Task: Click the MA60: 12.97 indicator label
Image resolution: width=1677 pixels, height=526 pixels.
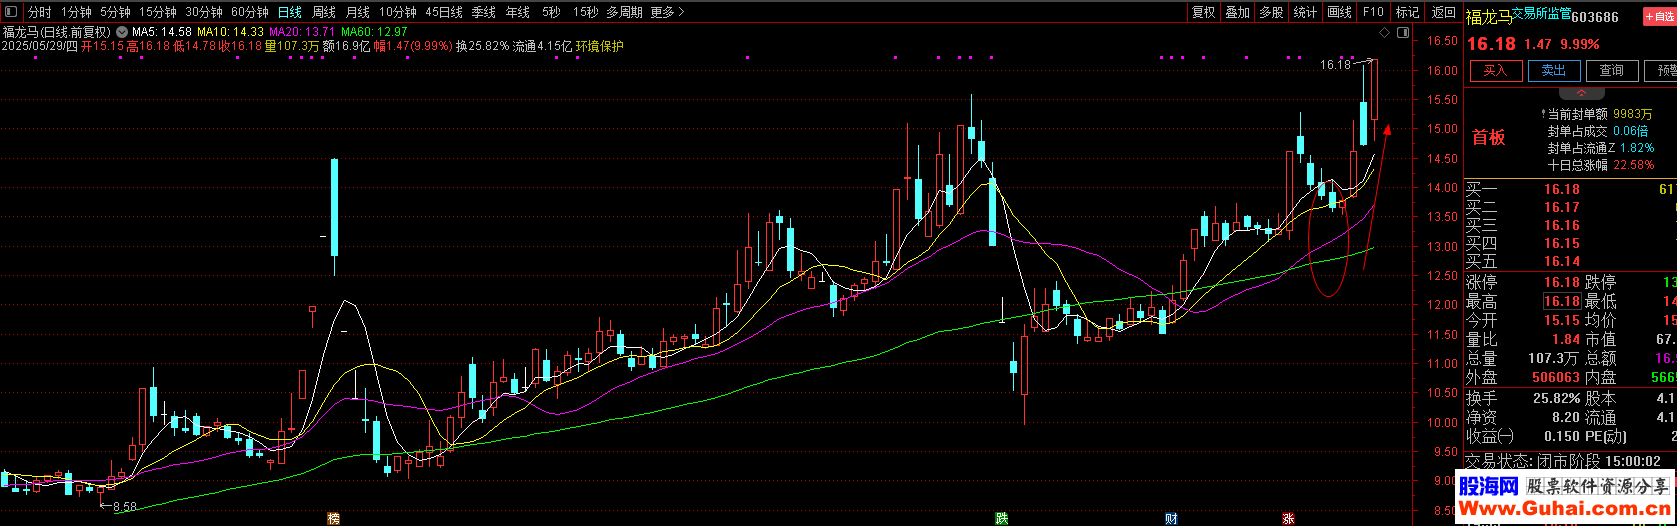Action: 373,32
